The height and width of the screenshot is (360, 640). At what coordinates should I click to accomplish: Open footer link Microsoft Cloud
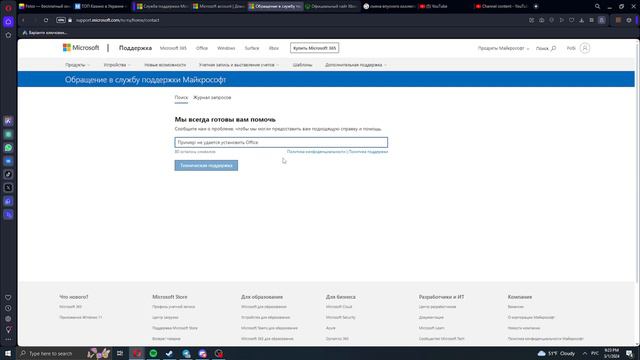339,307
